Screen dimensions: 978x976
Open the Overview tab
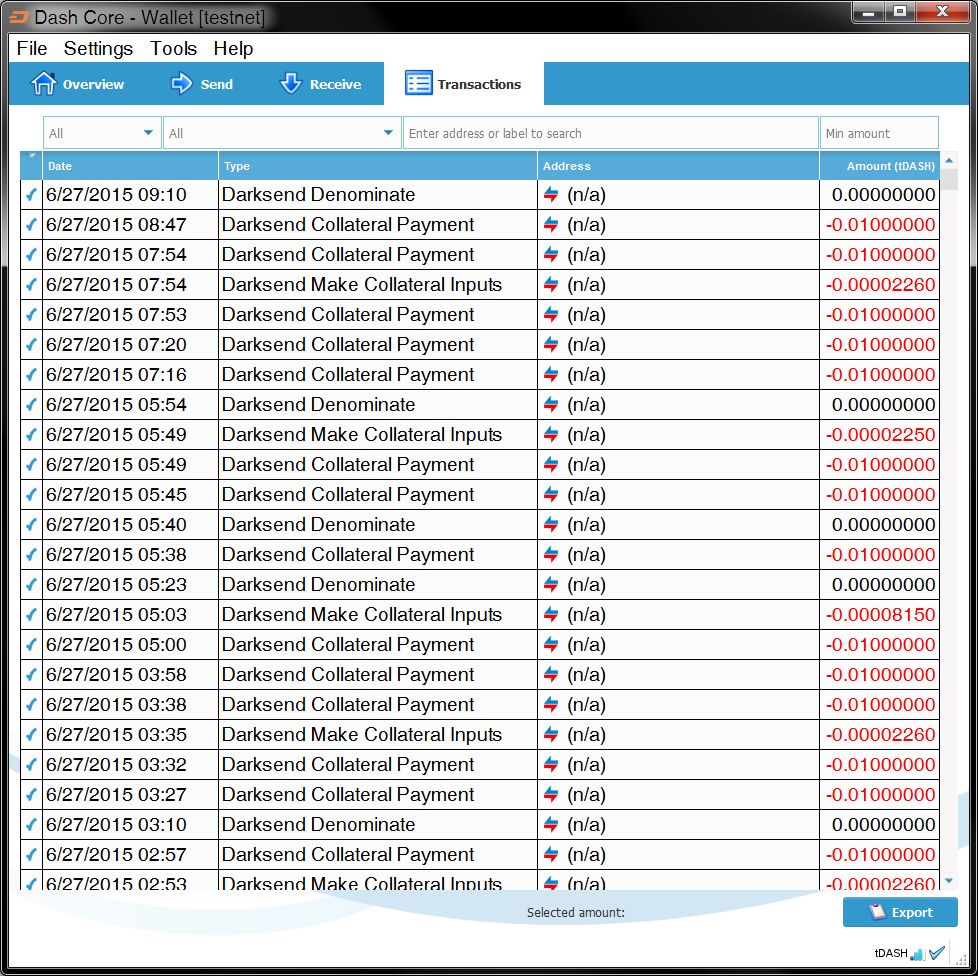point(77,84)
